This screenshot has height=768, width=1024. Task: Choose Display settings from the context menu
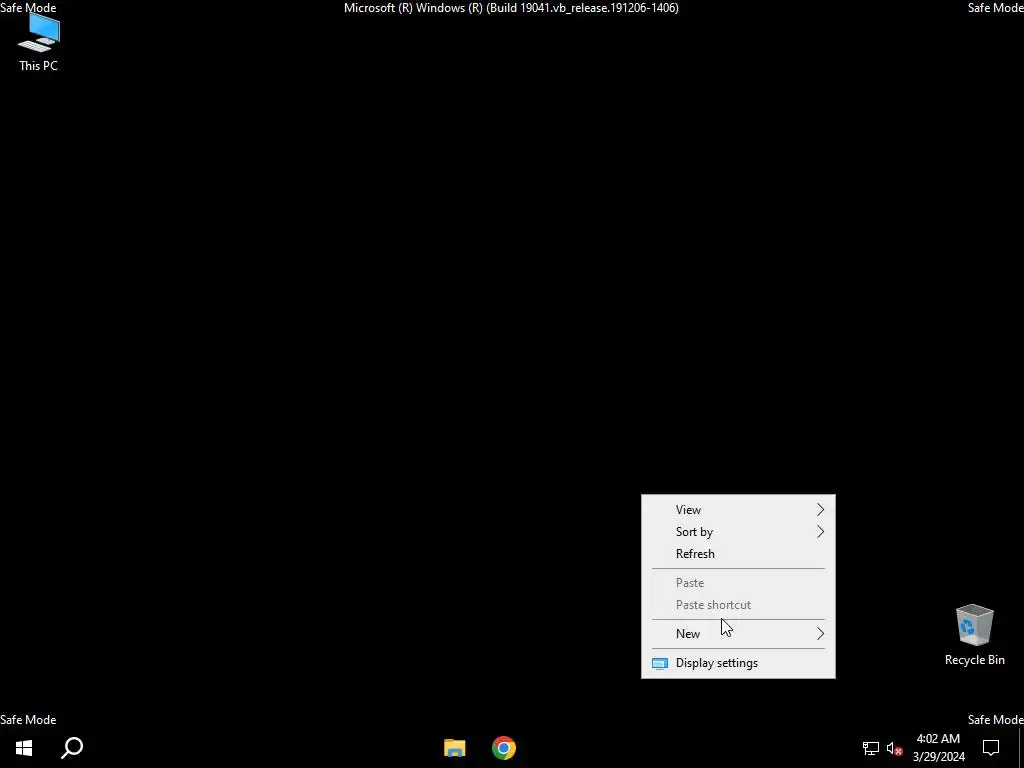pyautogui.click(x=738, y=663)
